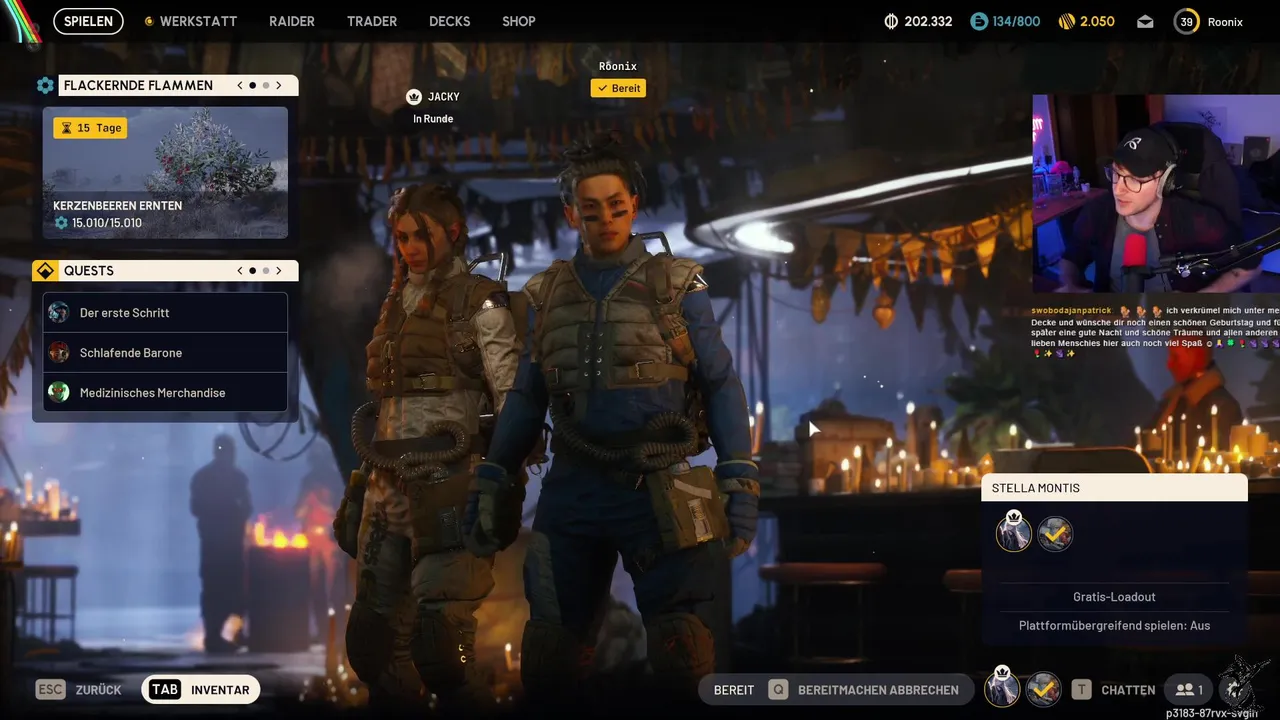Image resolution: width=1280 pixels, height=720 pixels.
Task: Click Bereitmachen Abbrechen button
Action: [x=878, y=690]
